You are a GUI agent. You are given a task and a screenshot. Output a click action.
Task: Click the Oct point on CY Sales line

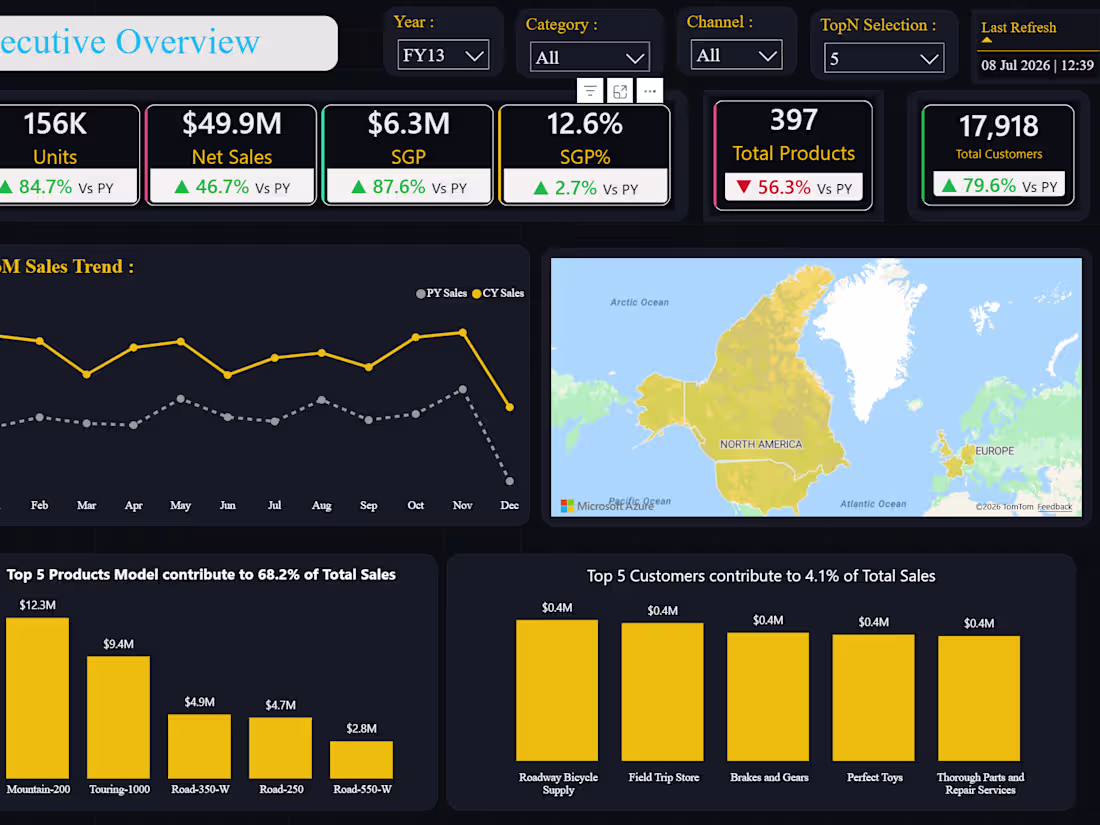pos(416,337)
